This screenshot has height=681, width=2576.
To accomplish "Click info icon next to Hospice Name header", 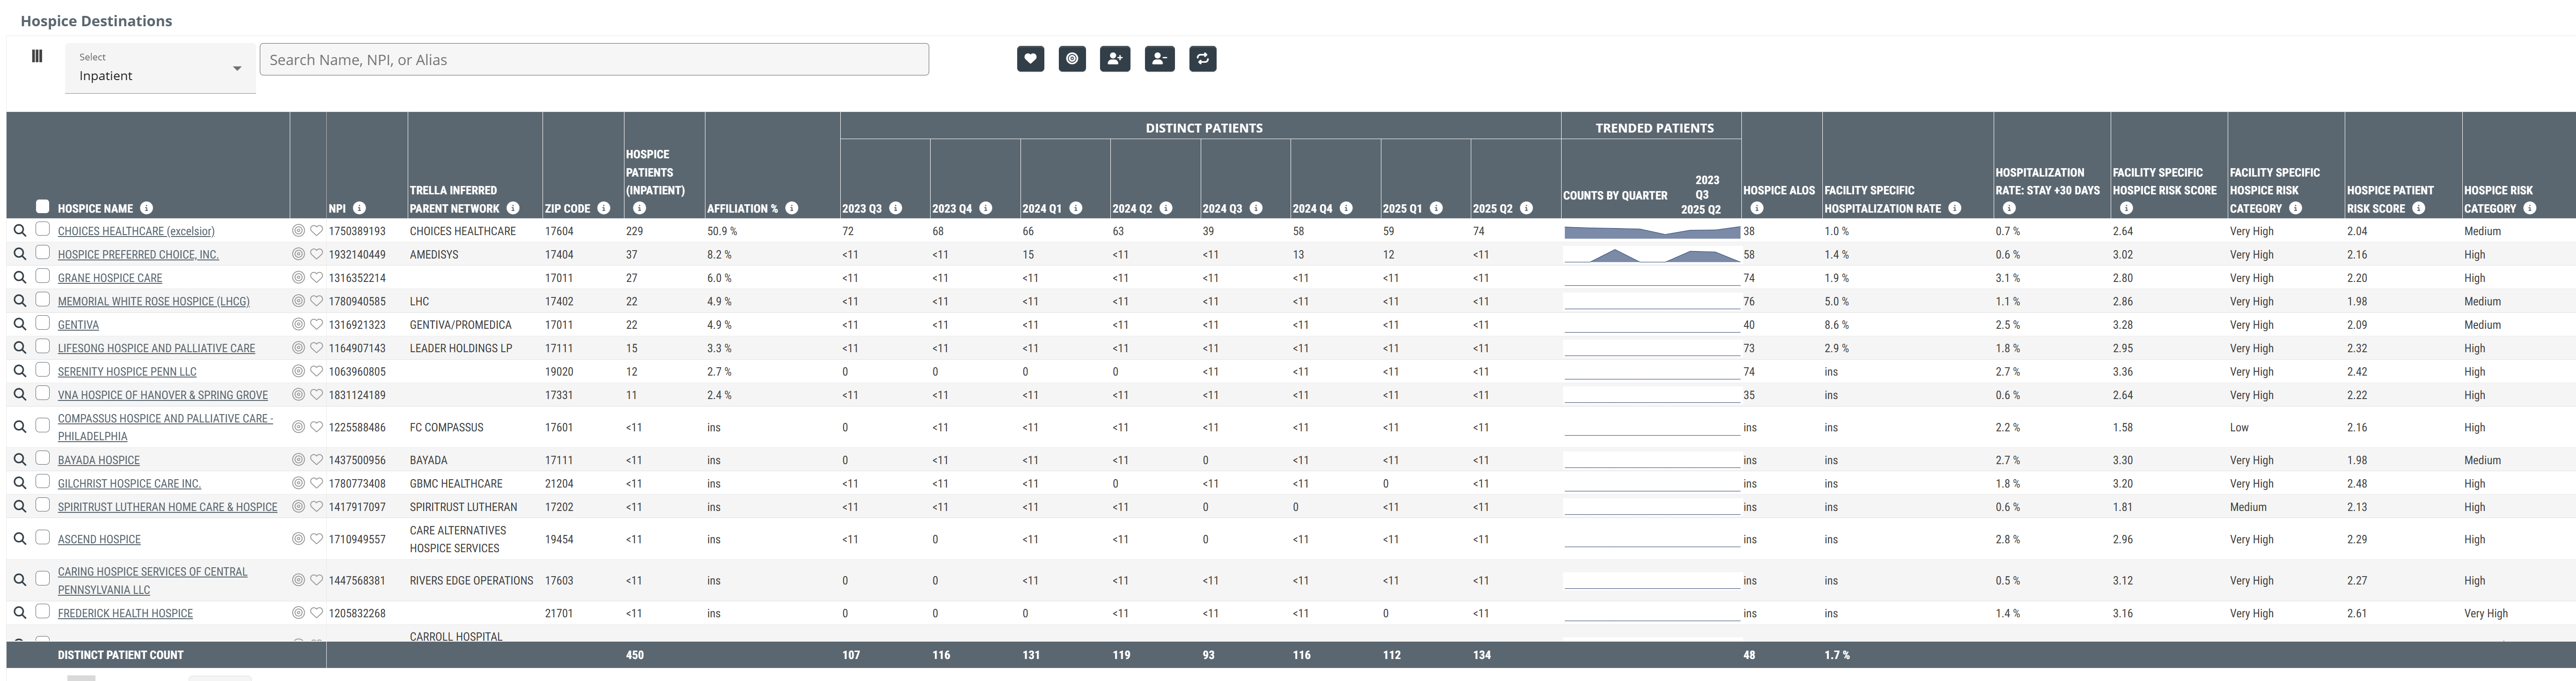I will coord(146,208).
